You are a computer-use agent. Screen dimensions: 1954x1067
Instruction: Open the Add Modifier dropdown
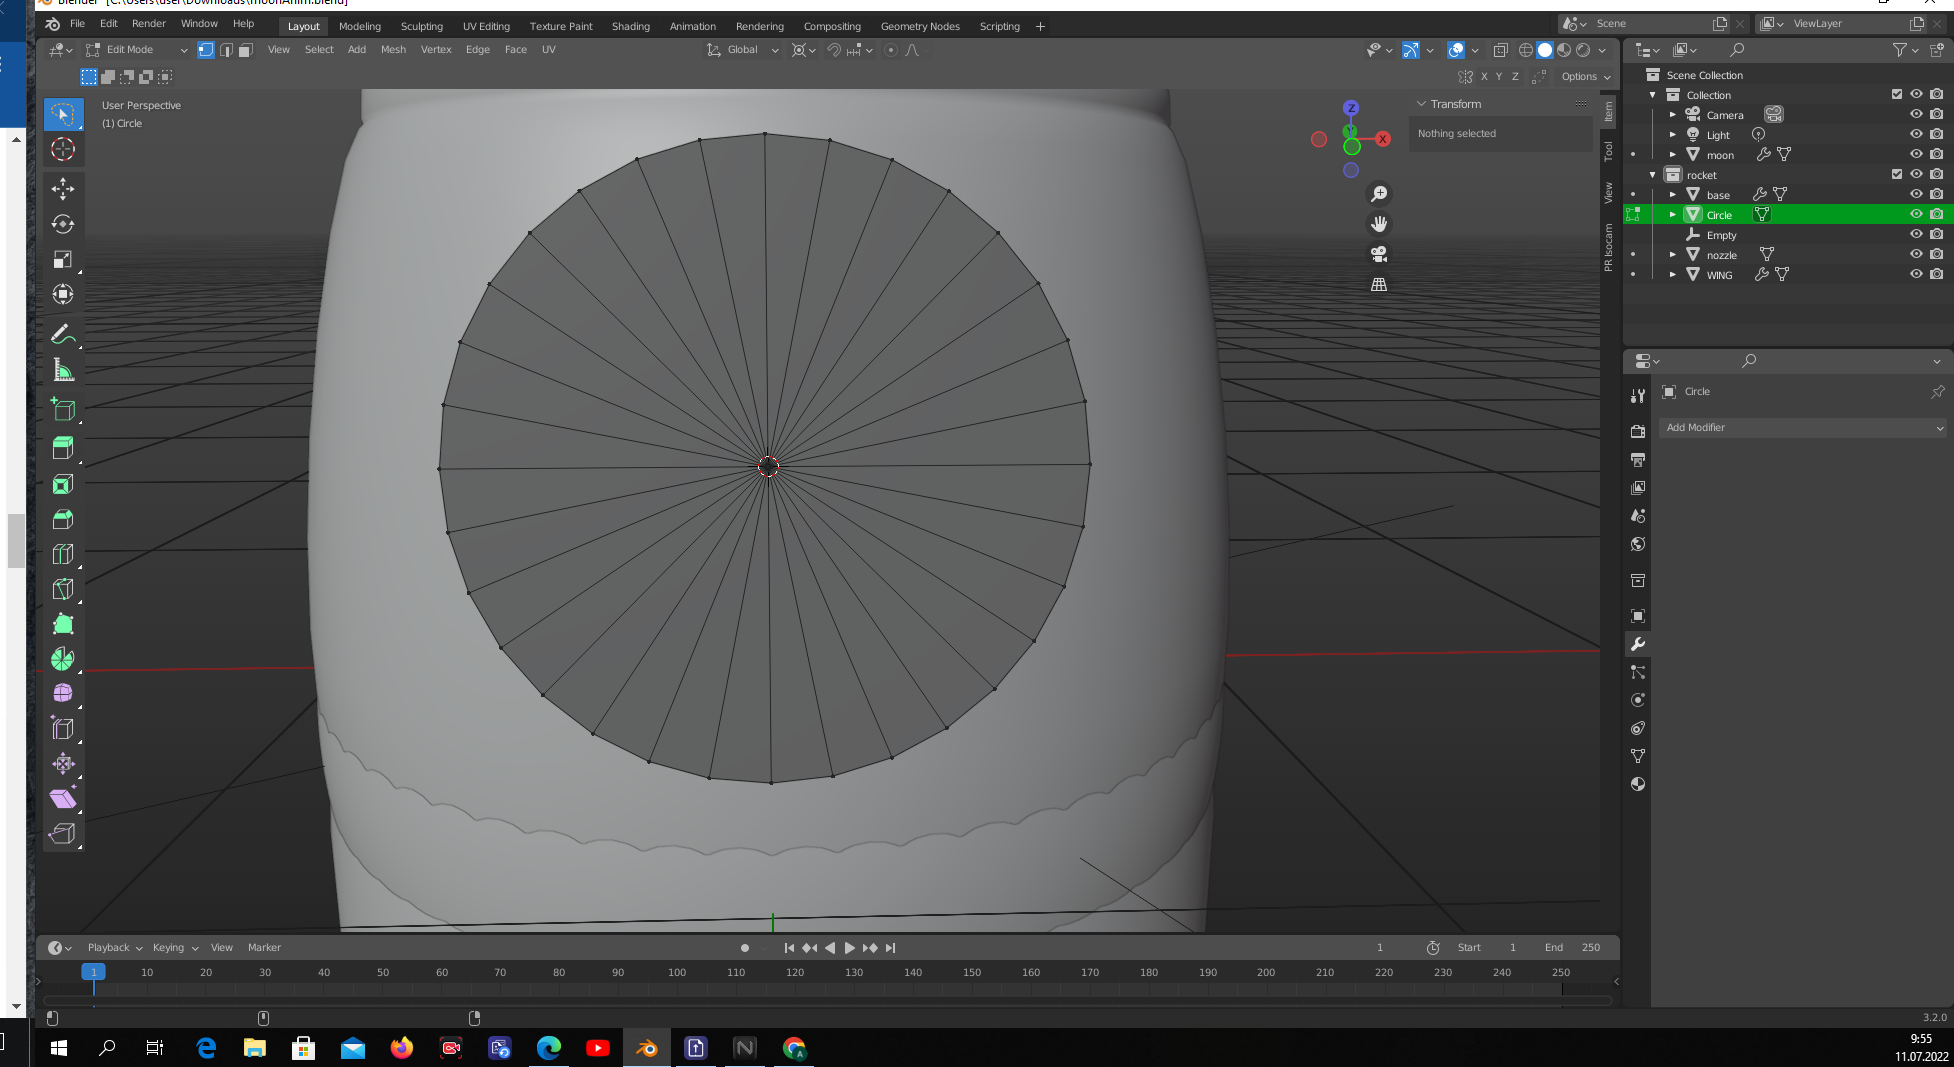1804,428
